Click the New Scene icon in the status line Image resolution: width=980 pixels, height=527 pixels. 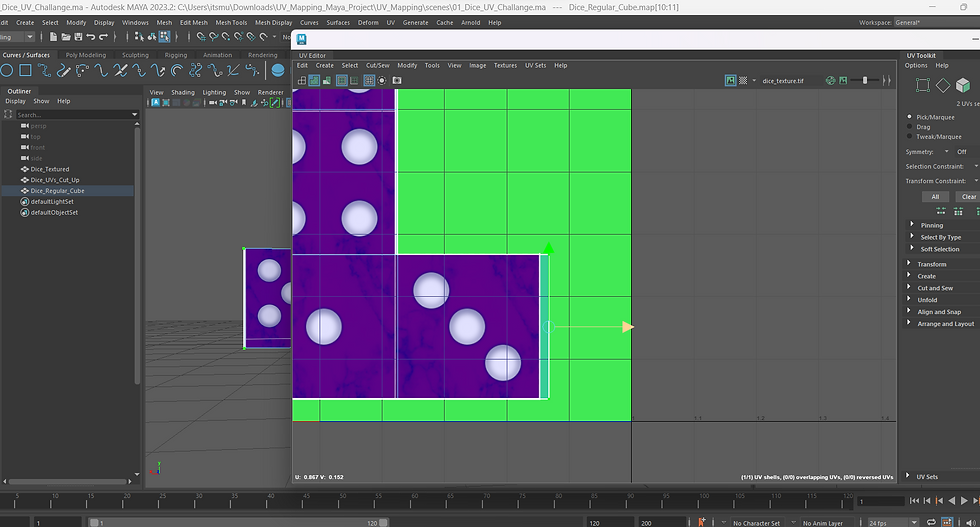click(x=53, y=37)
